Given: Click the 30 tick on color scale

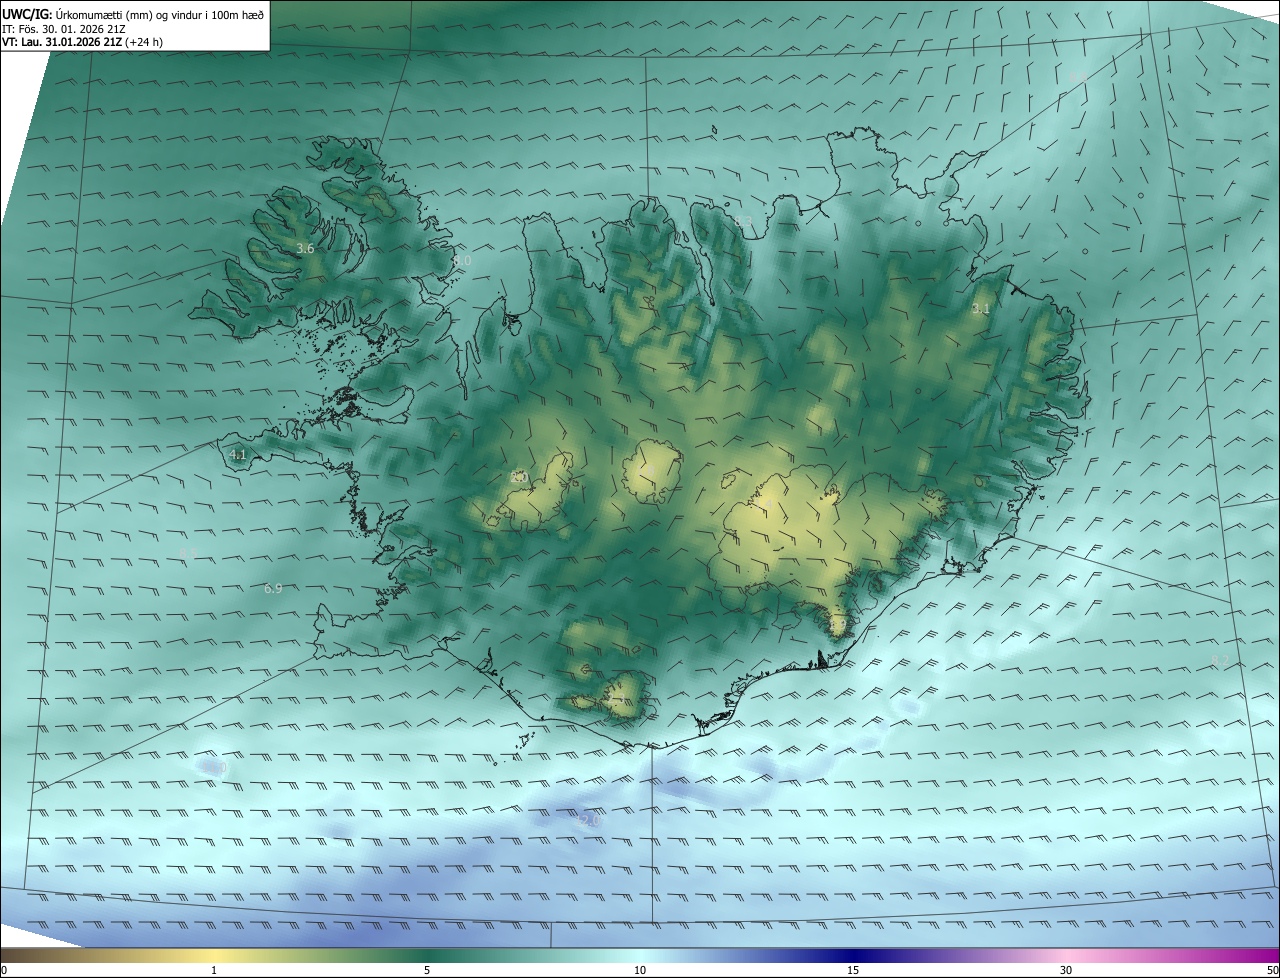Looking at the screenshot, I should pos(1066,970).
